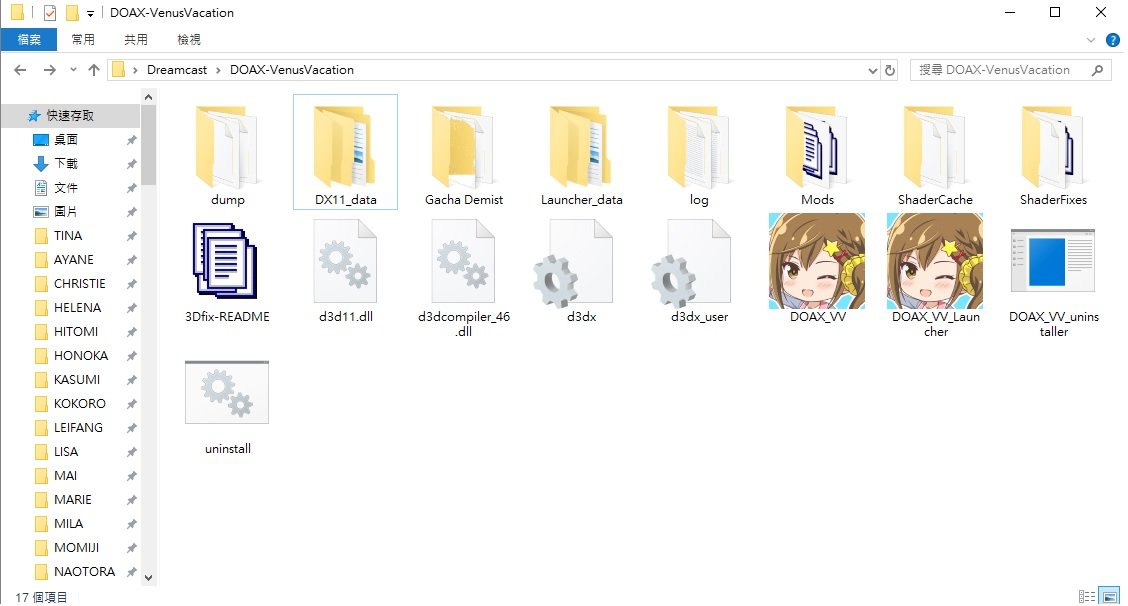Select the uninstall settings file
This screenshot has height=606, width=1128.
tap(227, 407)
